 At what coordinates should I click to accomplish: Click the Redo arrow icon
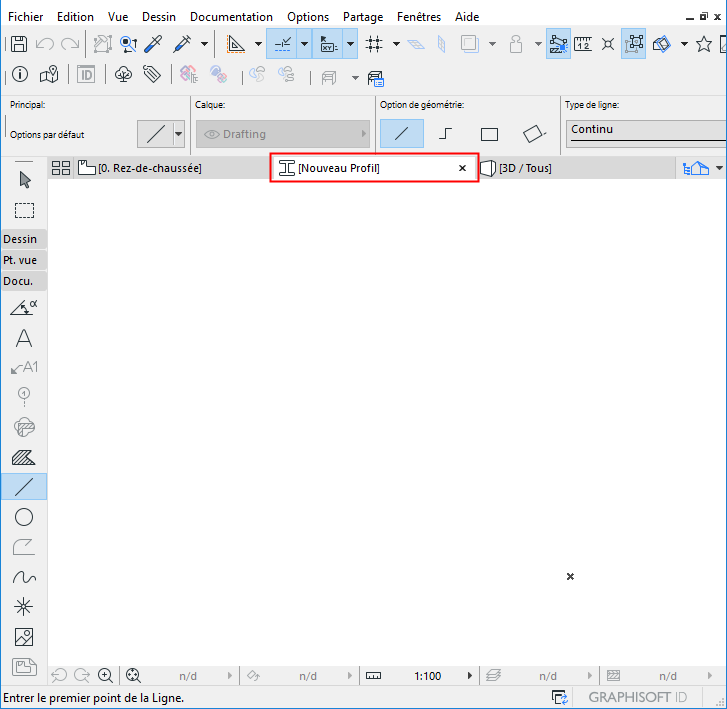(x=70, y=44)
